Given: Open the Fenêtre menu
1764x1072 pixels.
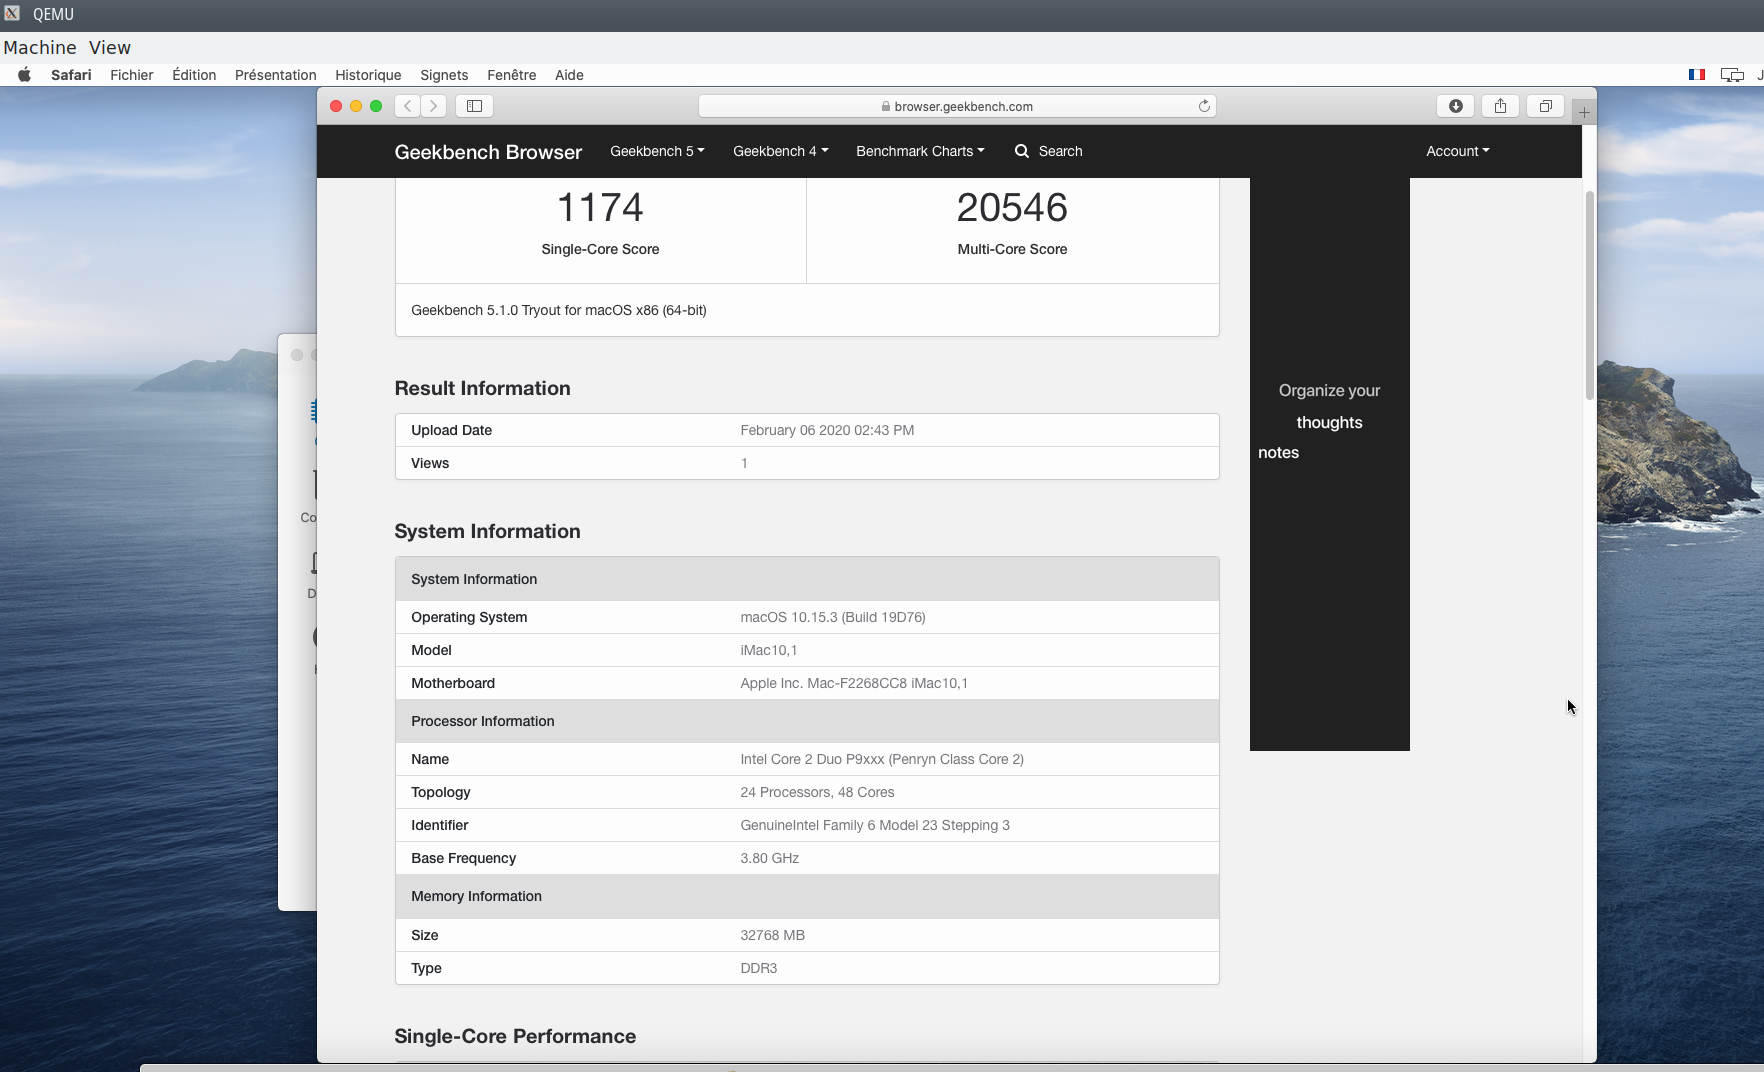Looking at the screenshot, I should [511, 75].
